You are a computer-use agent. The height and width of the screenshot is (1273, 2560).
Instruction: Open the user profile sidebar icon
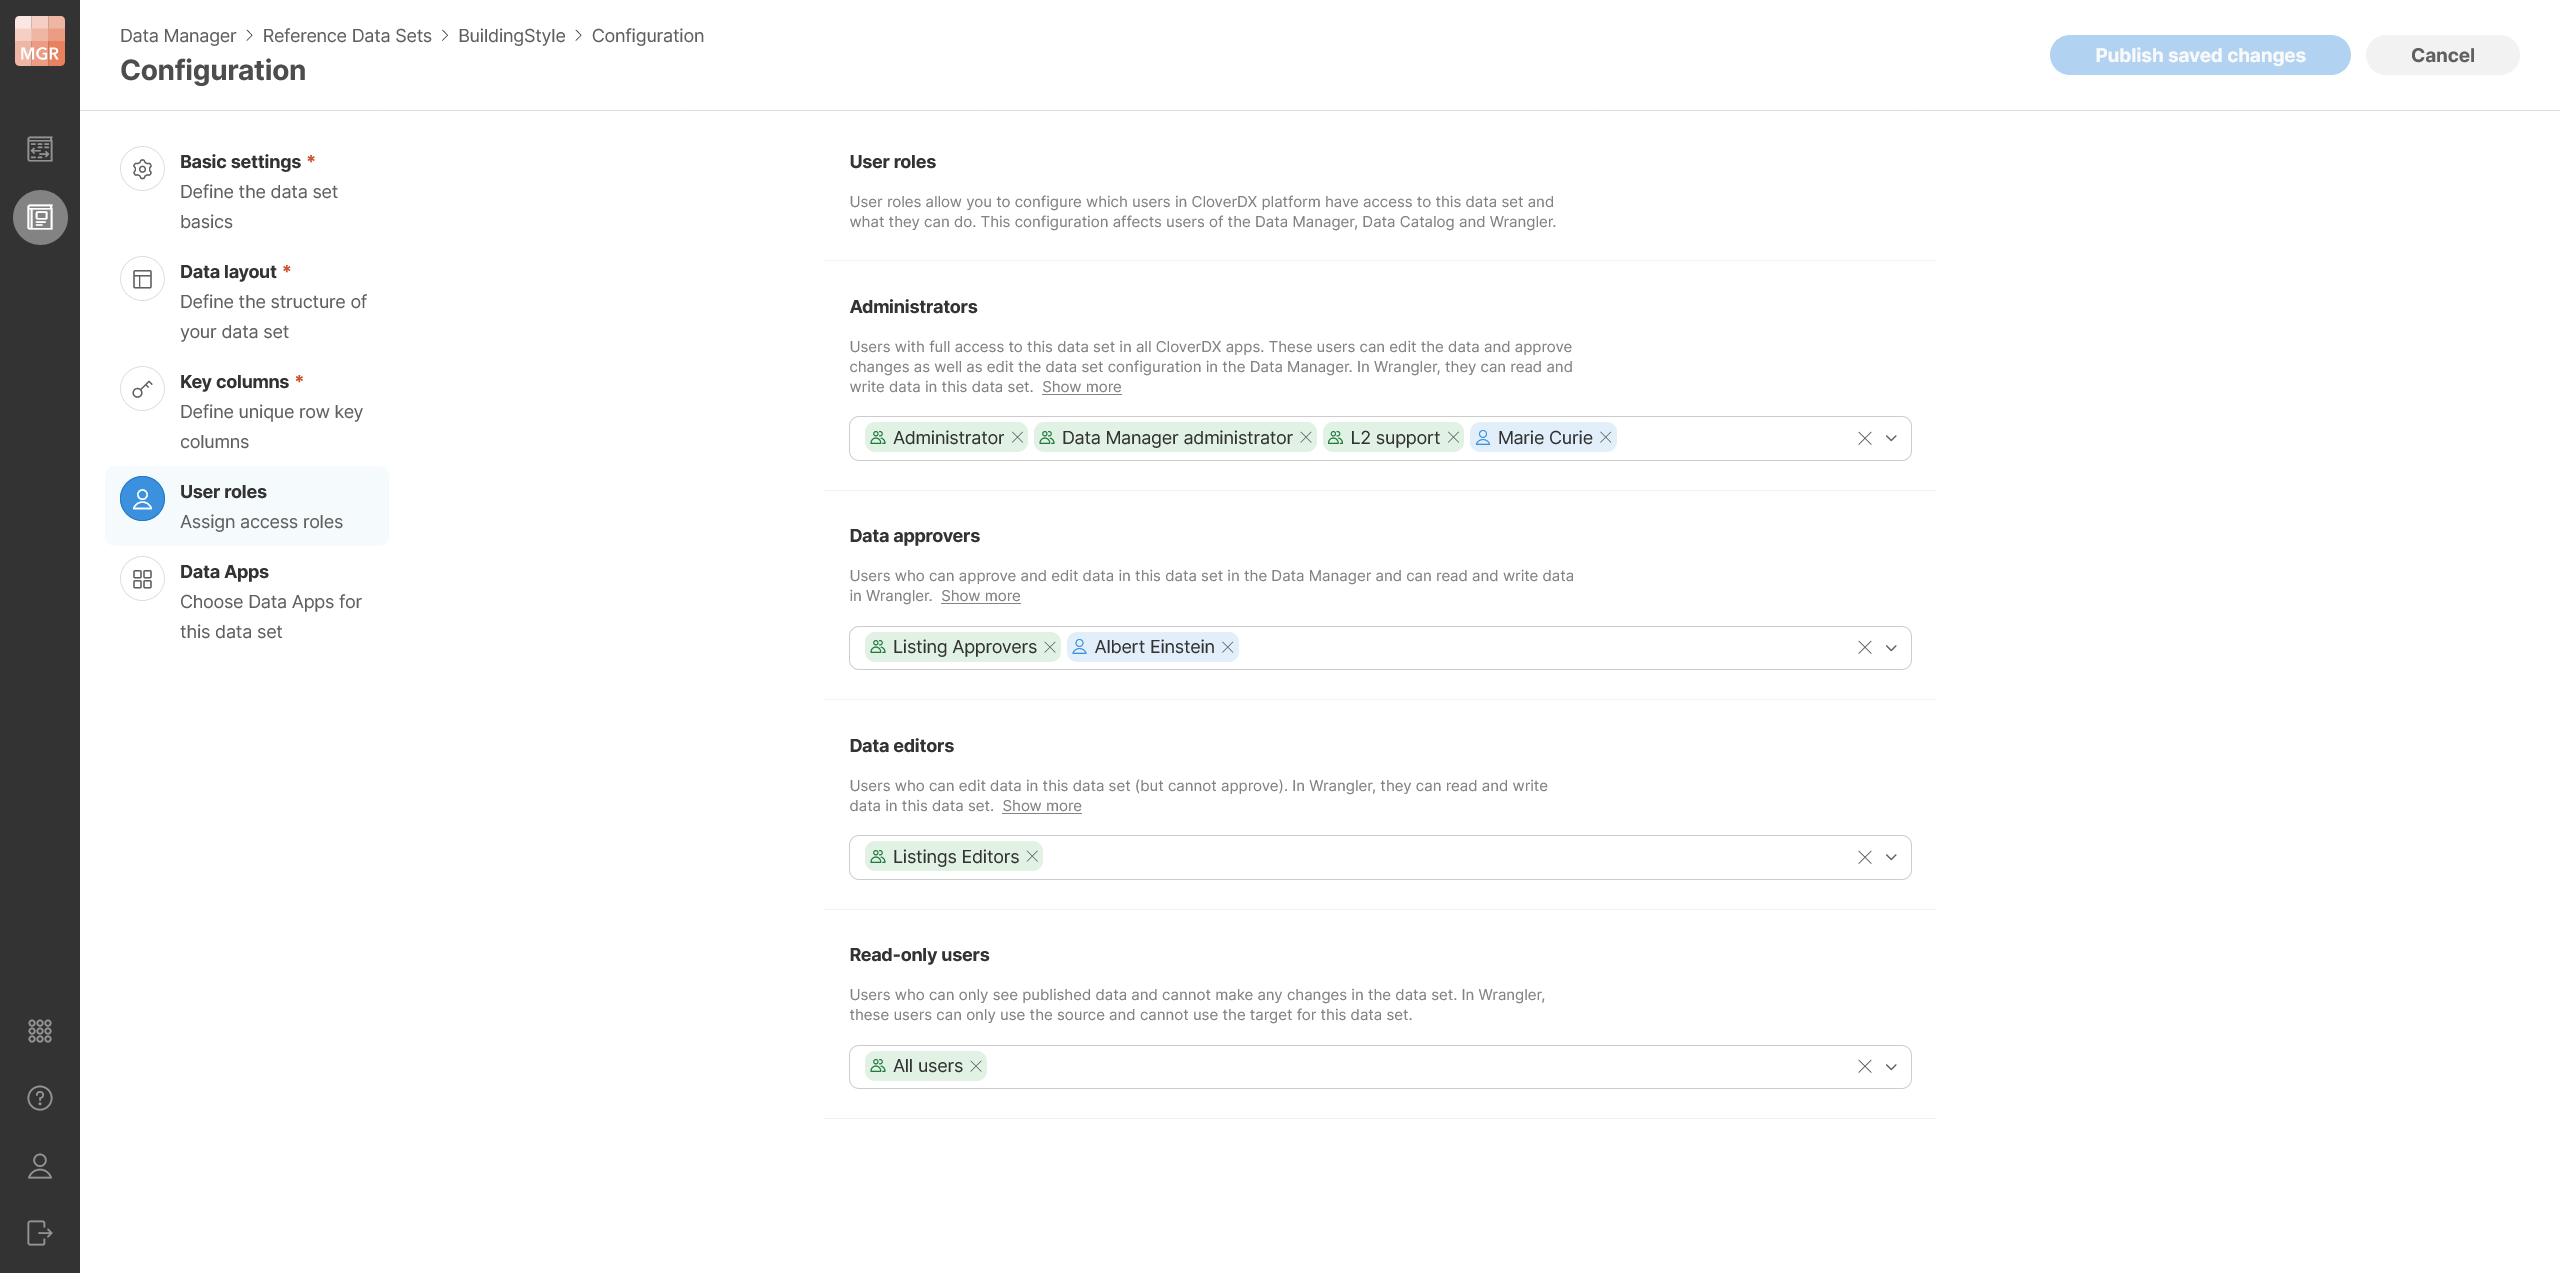(x=40, y=1166)
